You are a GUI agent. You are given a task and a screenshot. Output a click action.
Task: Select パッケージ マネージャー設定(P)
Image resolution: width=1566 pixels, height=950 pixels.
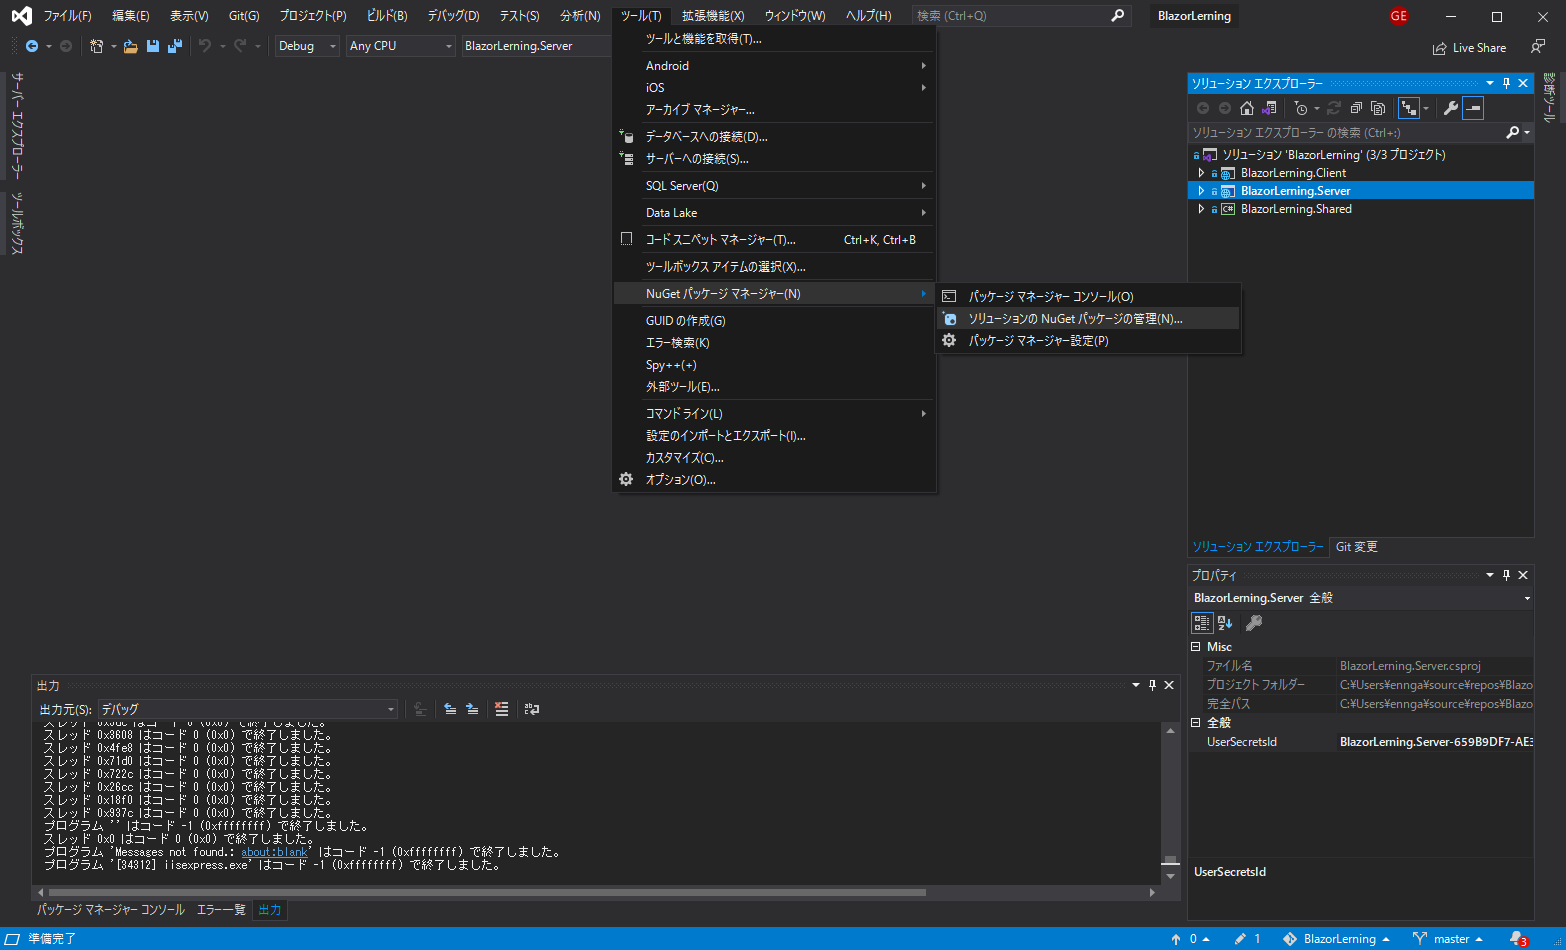point(1088,341)
